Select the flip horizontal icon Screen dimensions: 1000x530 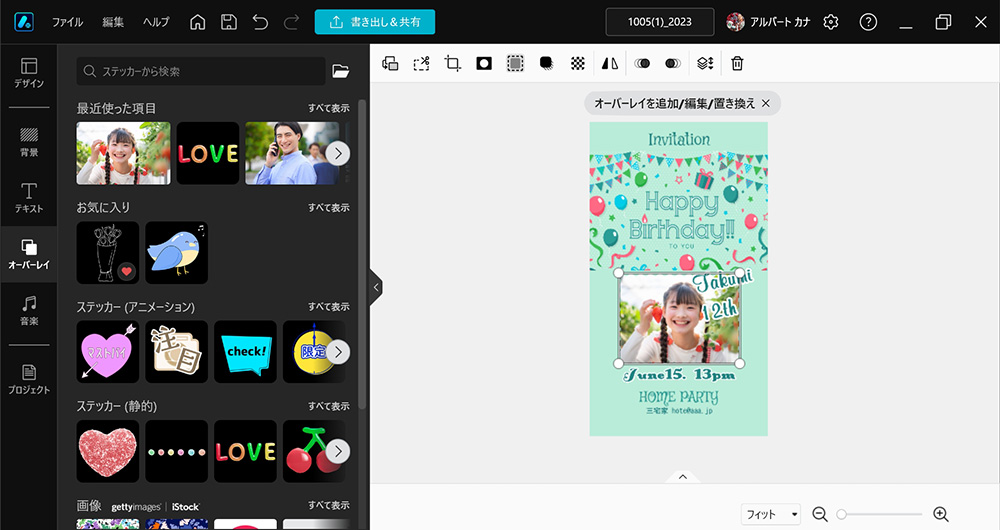pyautogui.click(x=610, y=63)
